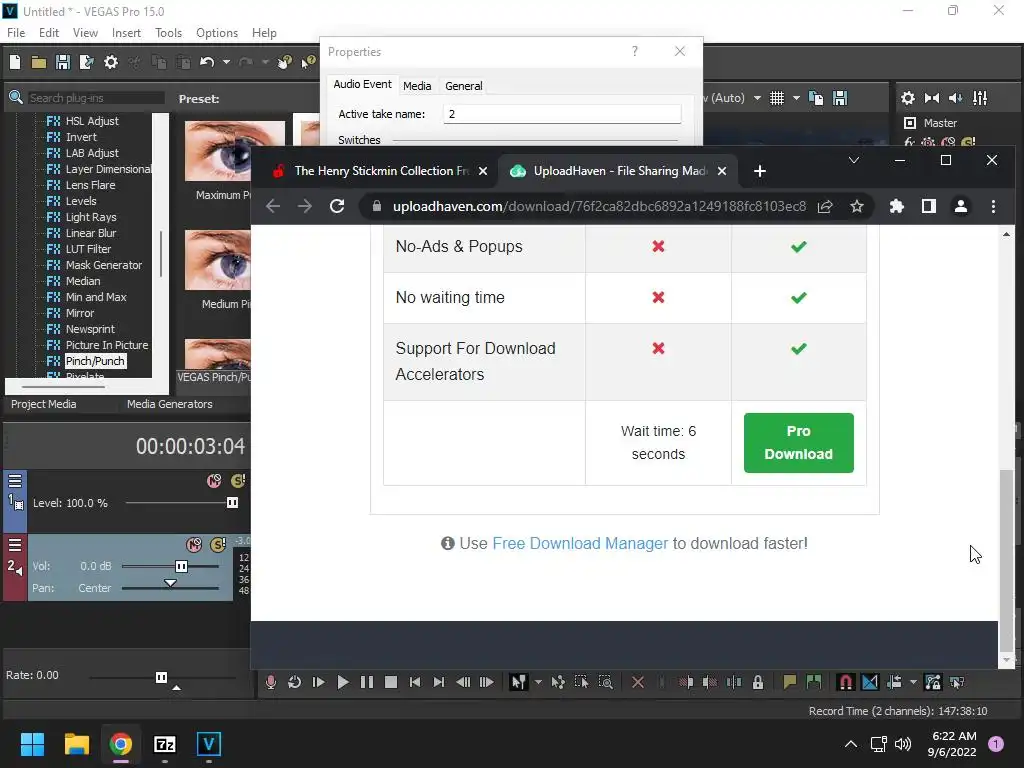Image resolution: width=1024 pixels, height=768 pixels.
Task: Open Auto Ripple mode dropdown arrow
Action: pos(913,682)
